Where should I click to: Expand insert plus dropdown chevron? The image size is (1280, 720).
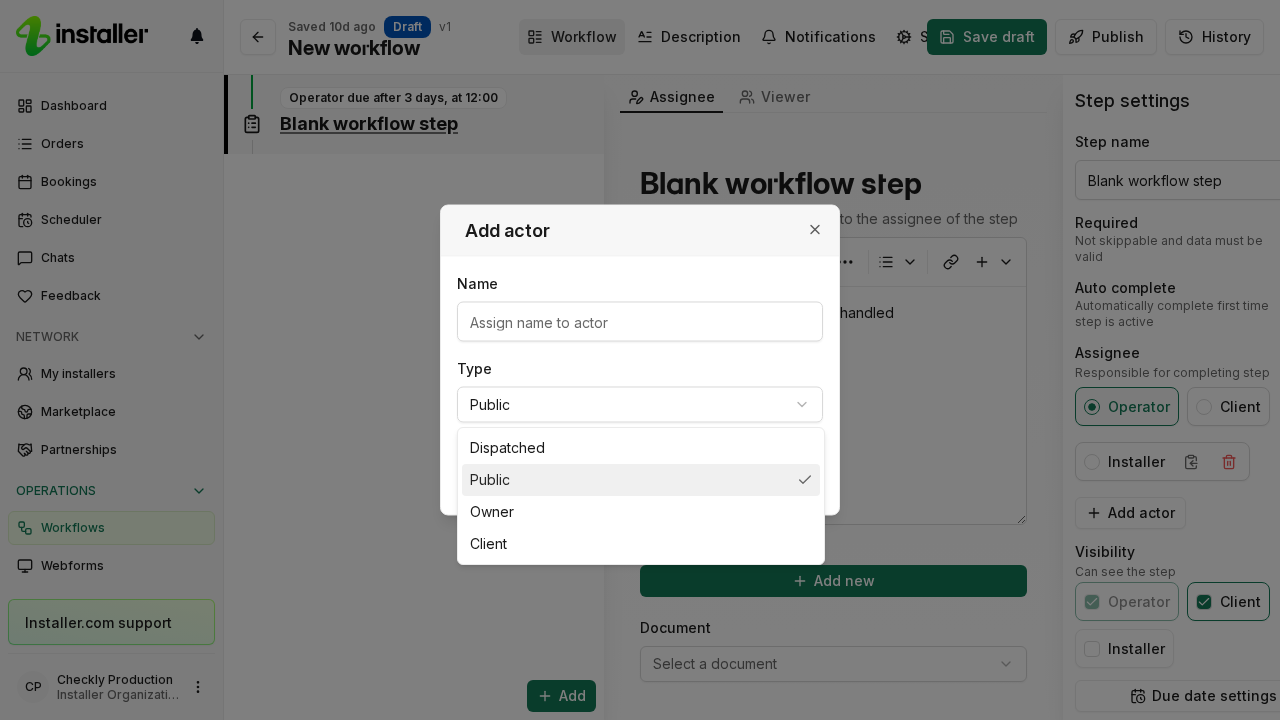pyautogui.click(x=1006, y=262)
